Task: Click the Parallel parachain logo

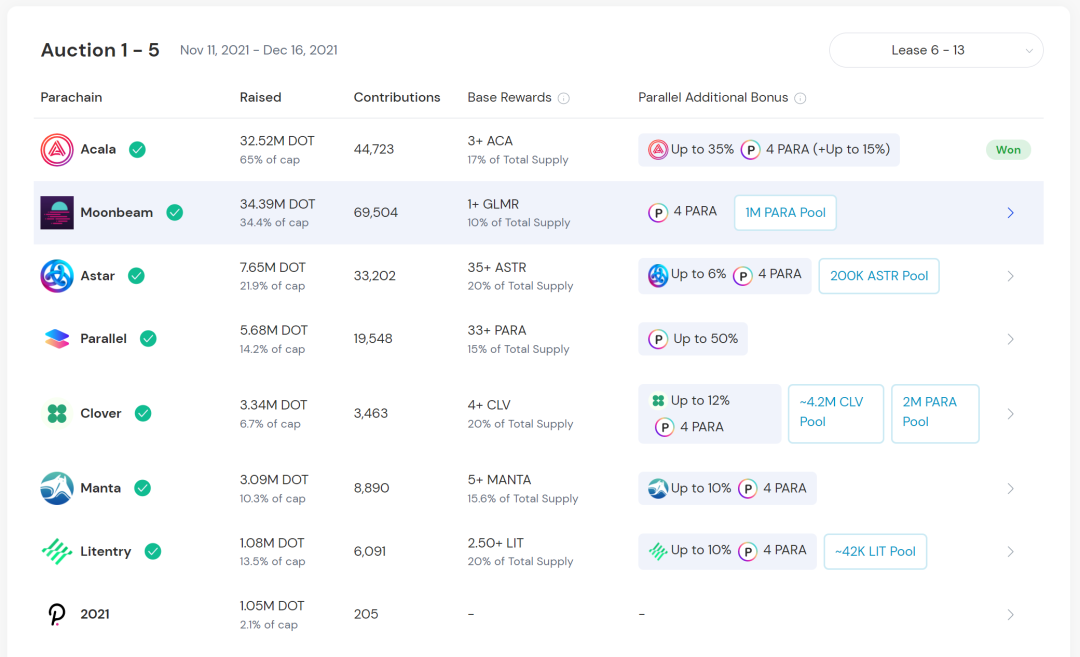Action: point(56,339)
